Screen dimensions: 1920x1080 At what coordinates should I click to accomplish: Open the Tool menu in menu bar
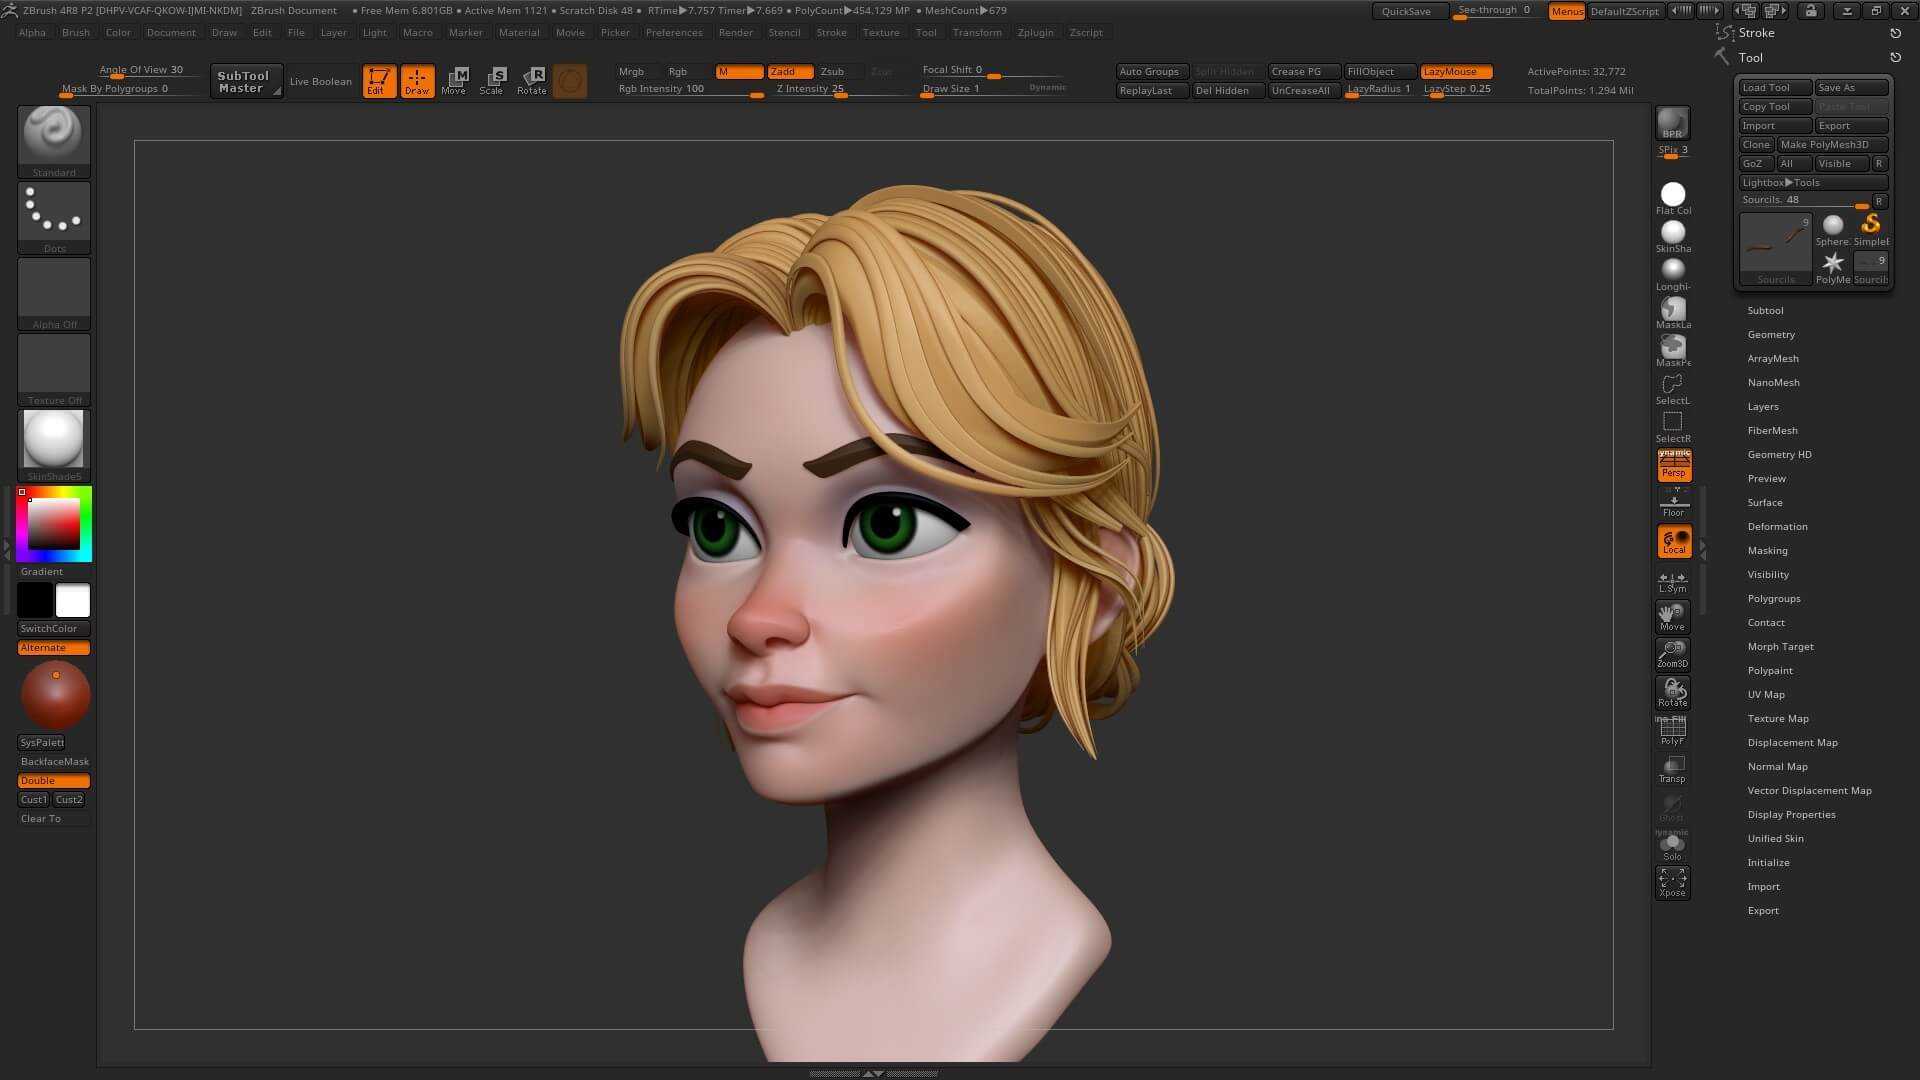click(926, 32)
